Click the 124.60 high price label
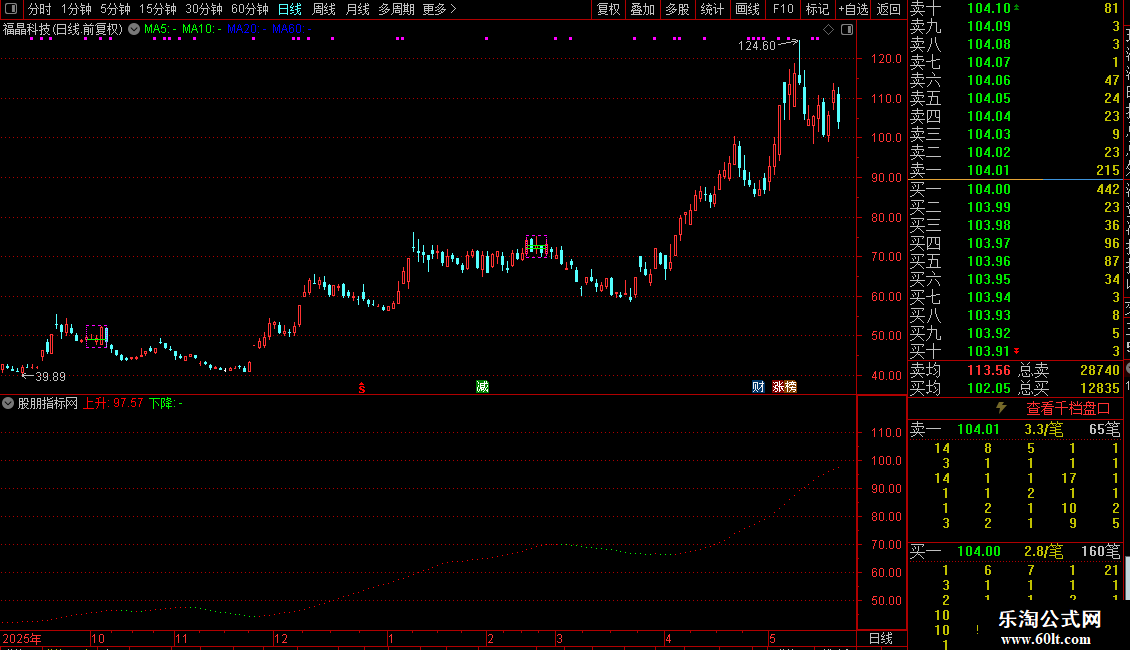 pyautogui.click(x=756, y=45)
